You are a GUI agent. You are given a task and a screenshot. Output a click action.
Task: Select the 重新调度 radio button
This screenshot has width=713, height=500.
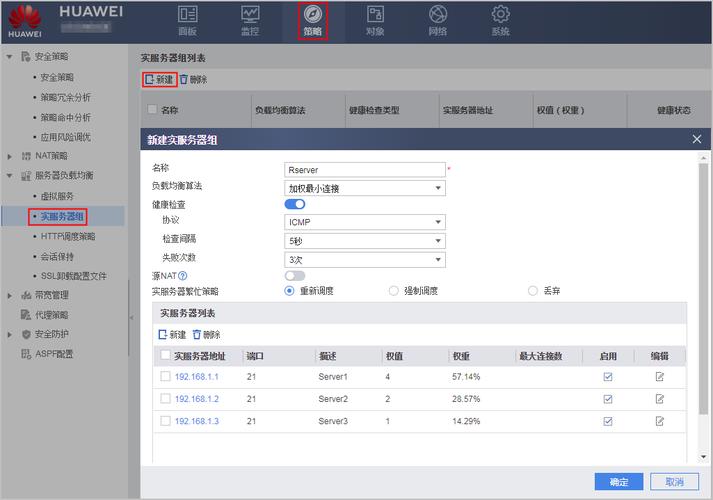289,291
